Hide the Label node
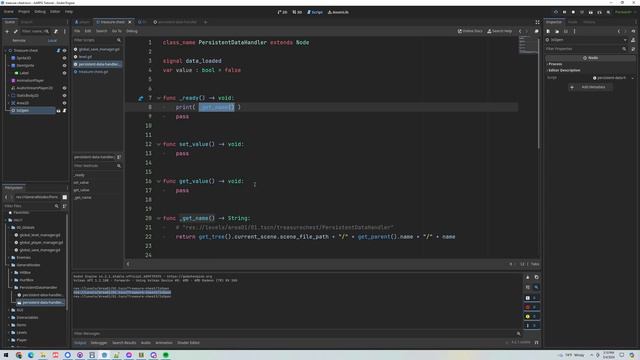 [x=64, y=73]
